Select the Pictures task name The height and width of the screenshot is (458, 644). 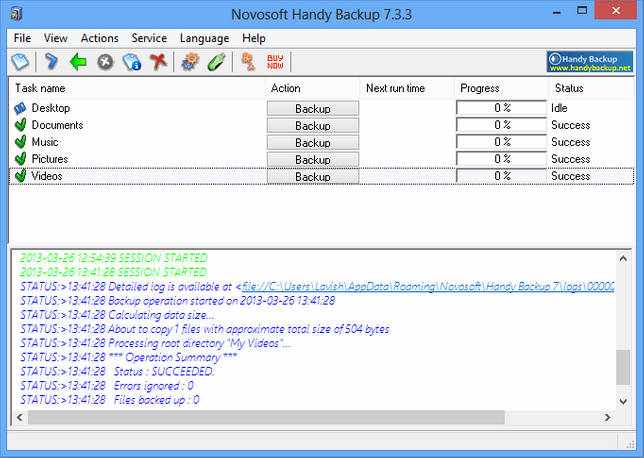coord(50,159)
